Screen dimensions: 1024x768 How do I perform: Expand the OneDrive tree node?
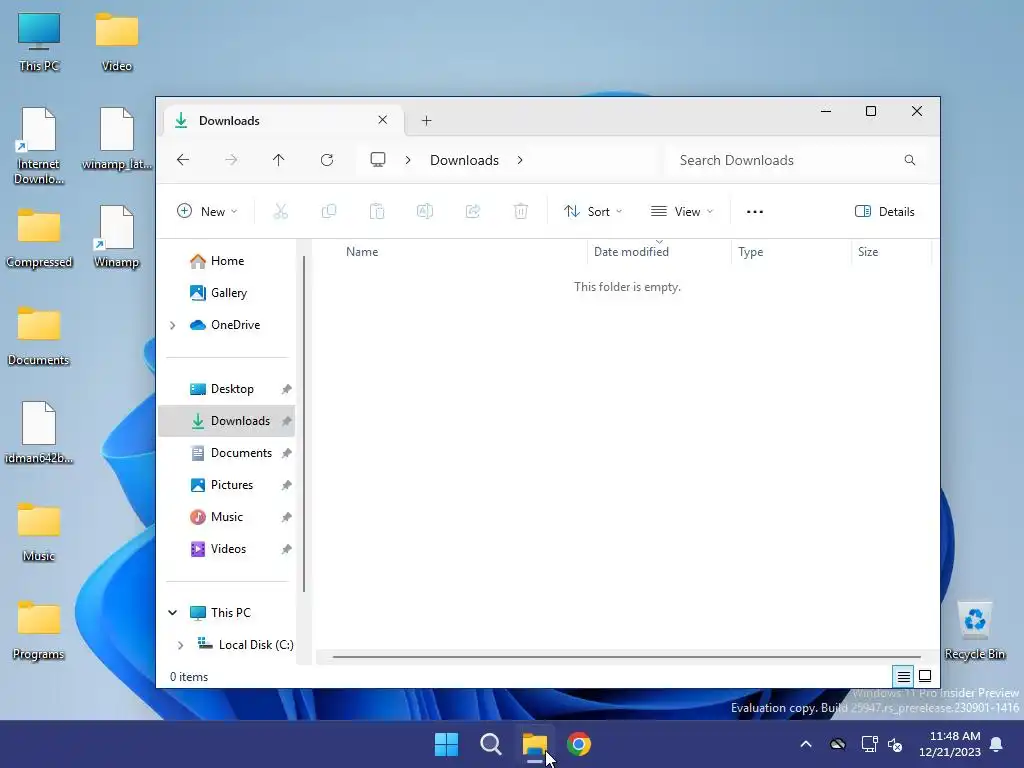(172, 325)
